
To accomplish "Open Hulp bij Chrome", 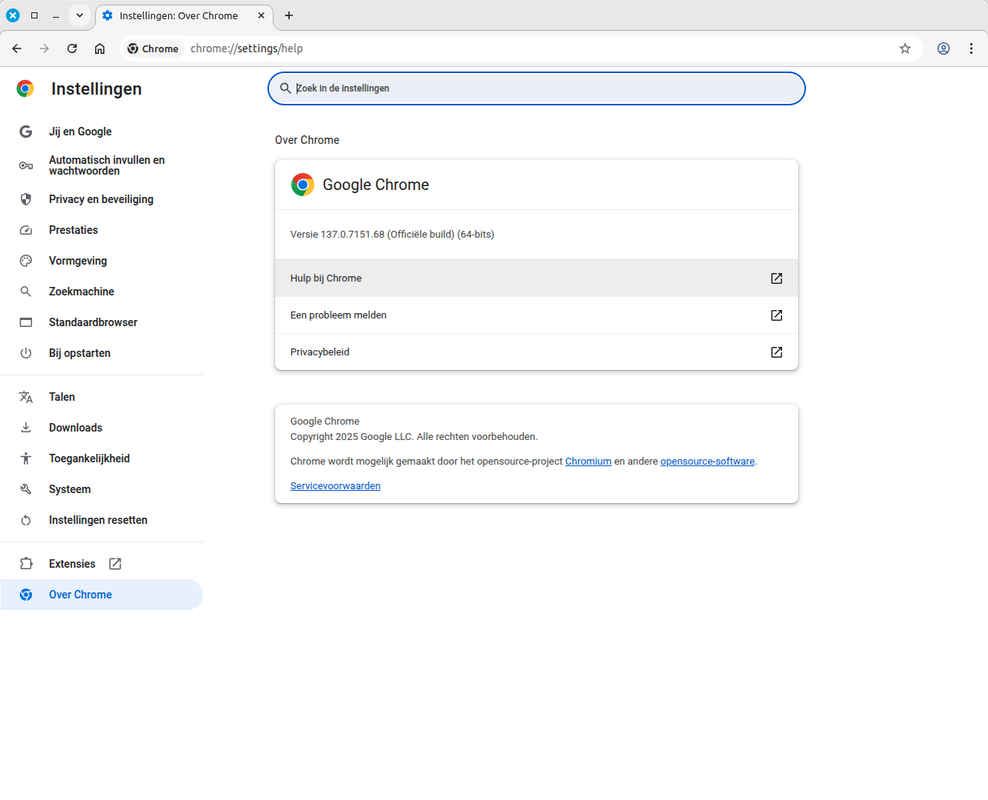I will (536, 278).
